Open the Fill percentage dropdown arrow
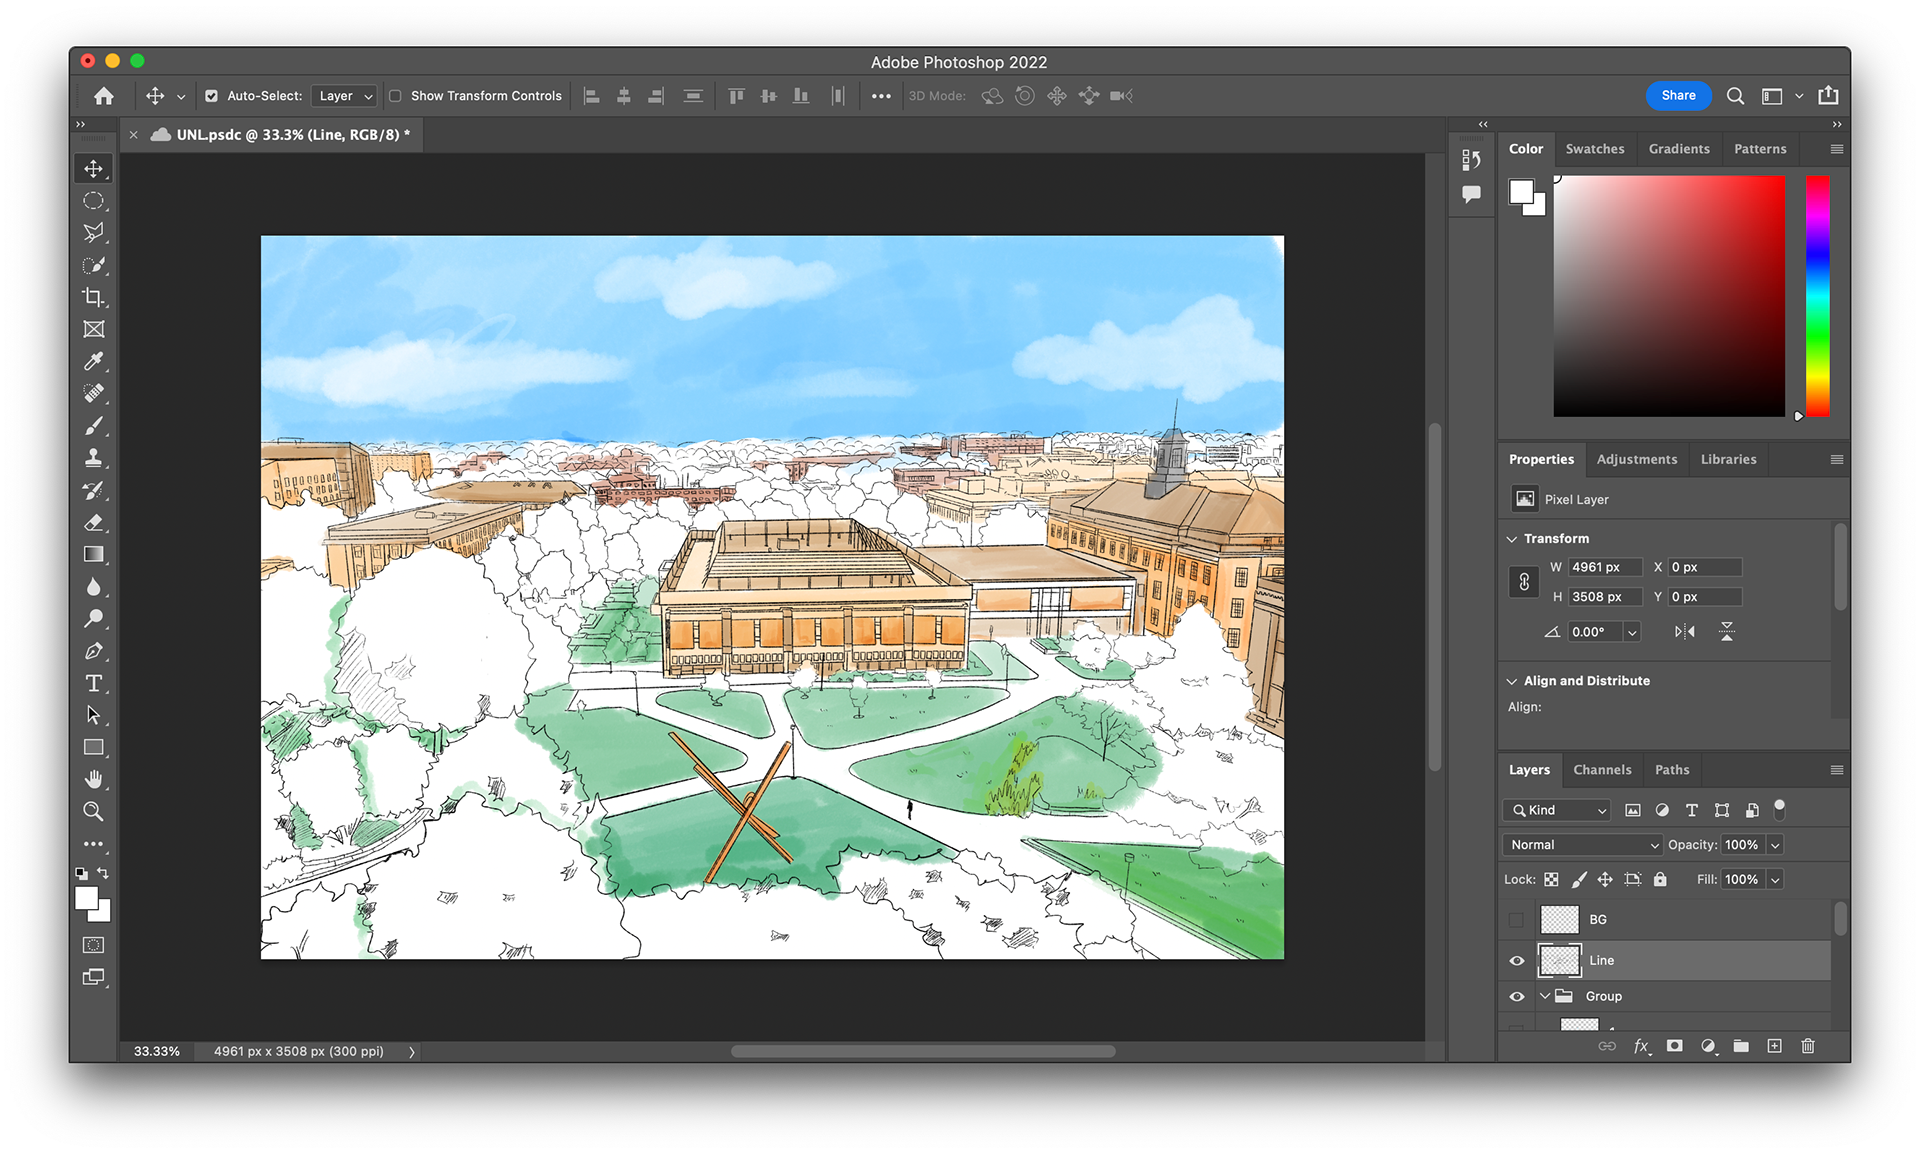The image size is (1920, 1154). pyautogui.click(x=1775, y=880)
